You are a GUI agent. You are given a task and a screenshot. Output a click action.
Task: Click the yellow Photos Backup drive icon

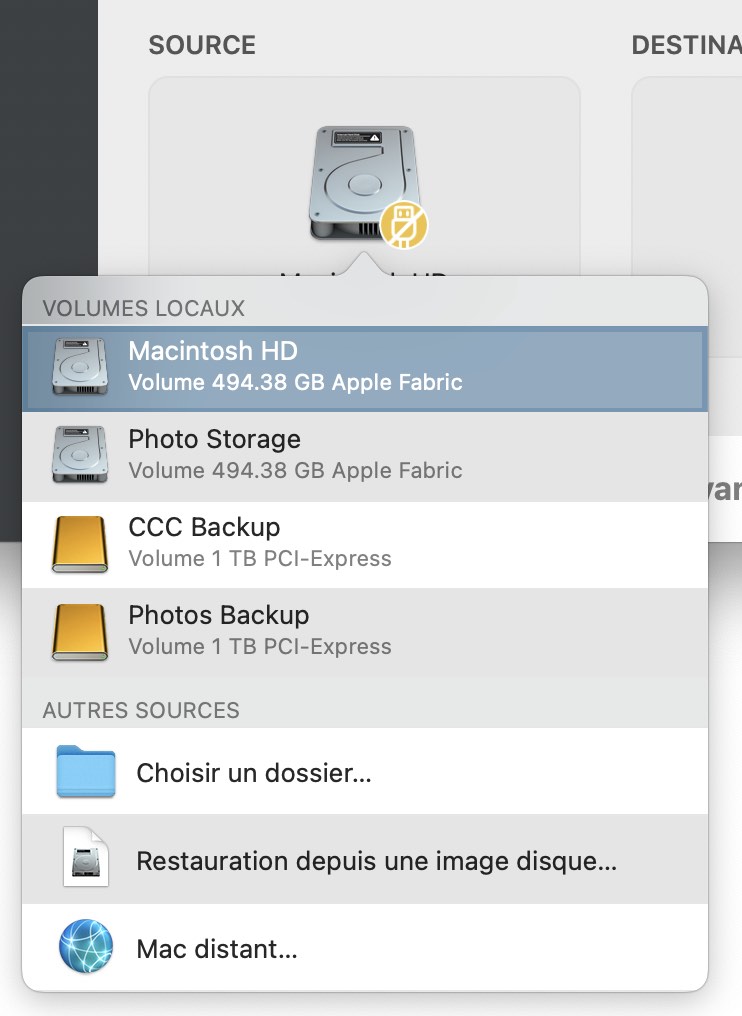click(x=80, y=632)
